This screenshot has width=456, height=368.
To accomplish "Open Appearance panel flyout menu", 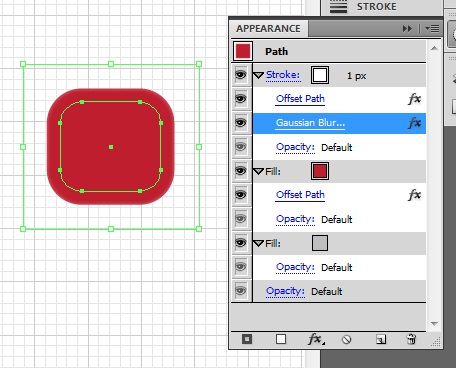I will click(x=432, y=29).
